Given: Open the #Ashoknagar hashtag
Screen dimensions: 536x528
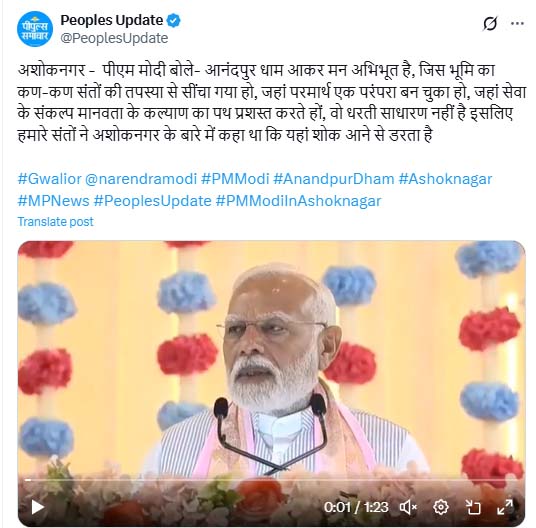Looking at the screenshot, I should click(445, 179).
